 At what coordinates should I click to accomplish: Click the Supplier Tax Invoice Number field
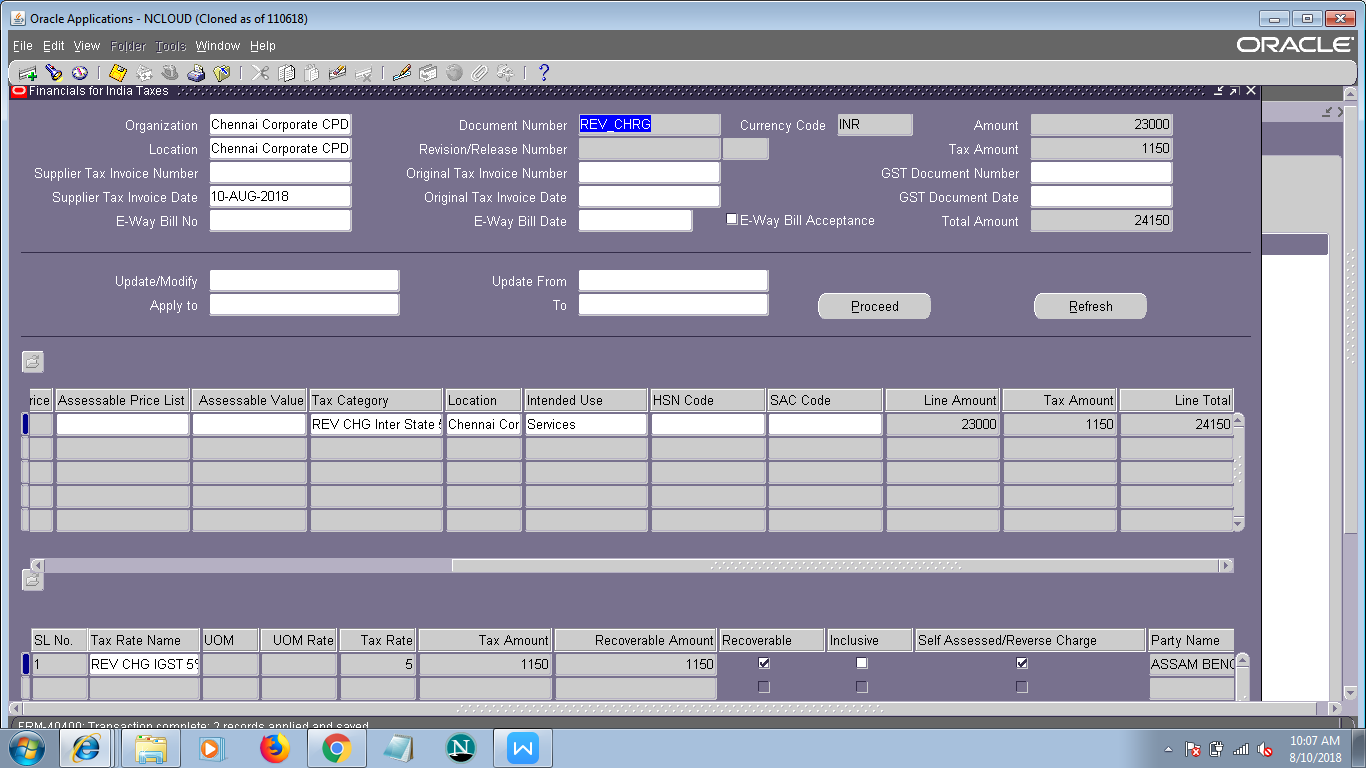281,173
